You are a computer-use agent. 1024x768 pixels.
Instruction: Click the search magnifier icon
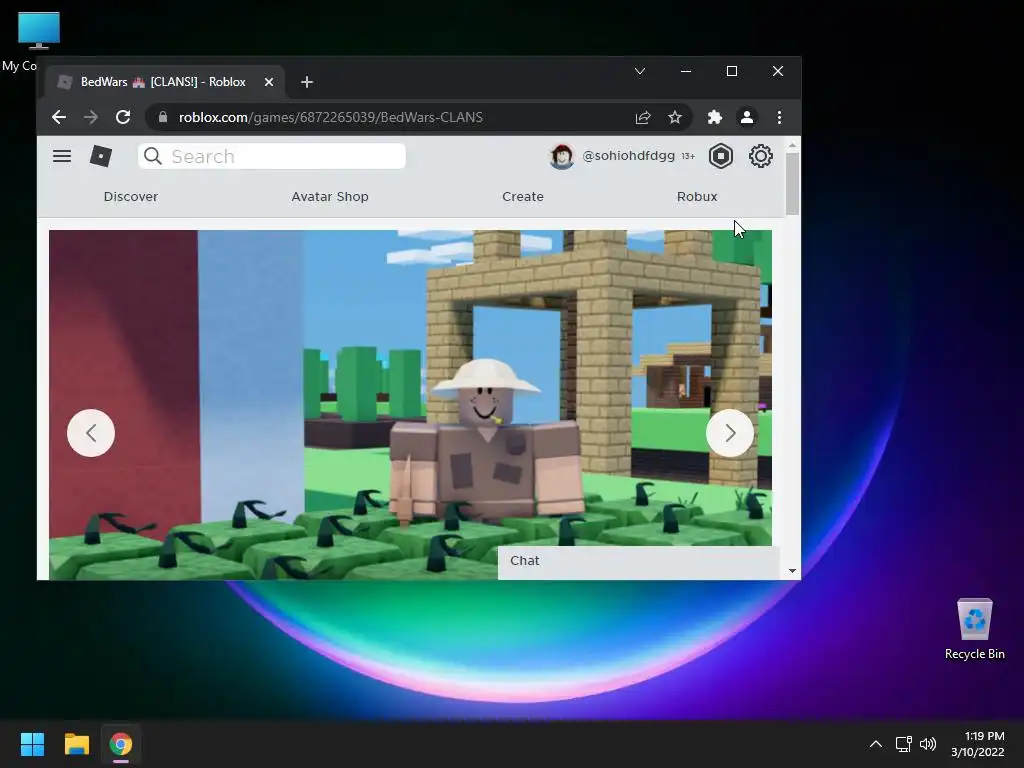153,156
